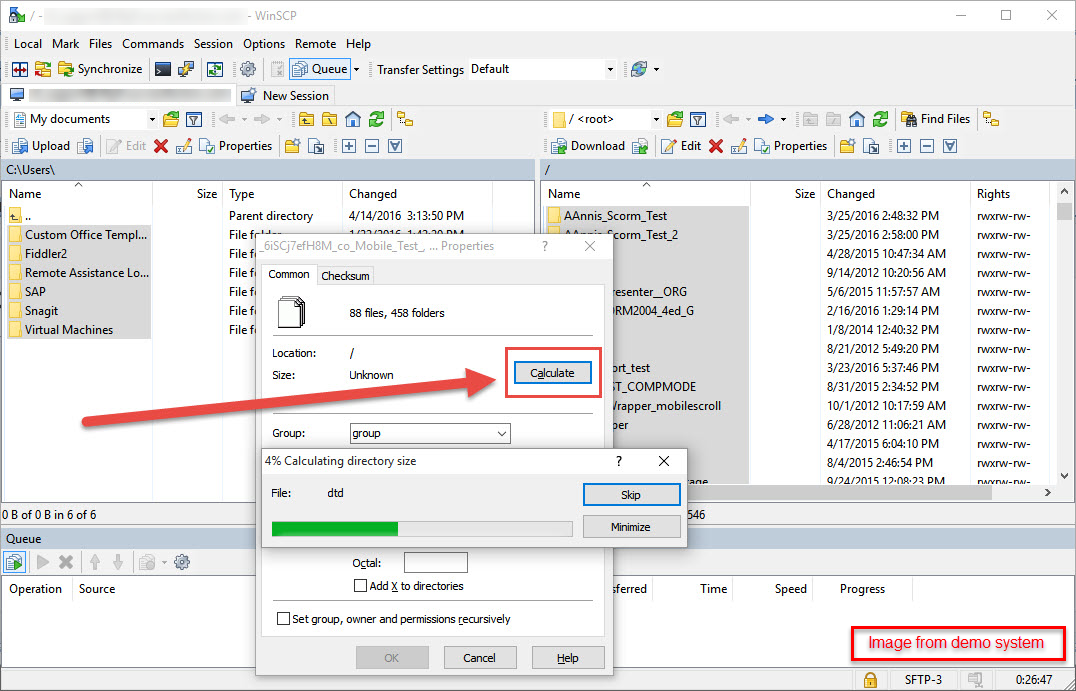1076x691 pixels.
Task: Go to root directory in local panel
Action: coord(329,119)
